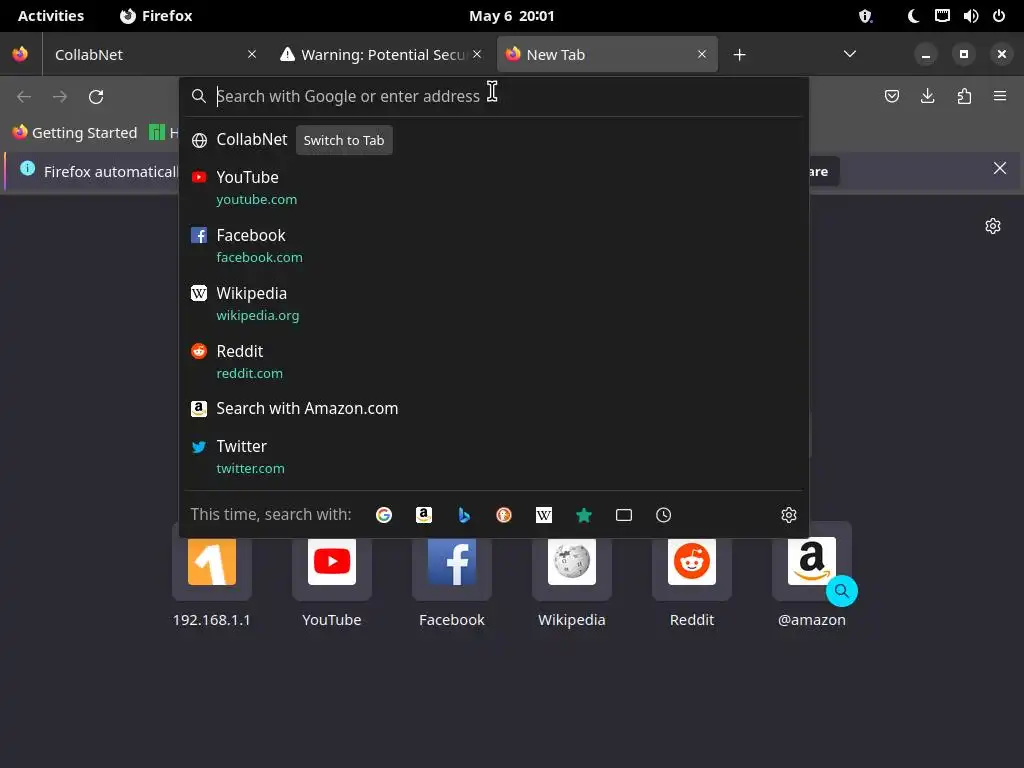This screenshot has width=1024, height=768.
Task: Reload the current page
Action: point(96,97)
